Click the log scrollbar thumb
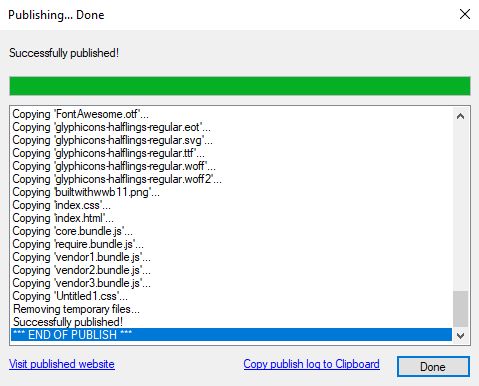This screenshot has width=479, height=386. coord(461,309)
